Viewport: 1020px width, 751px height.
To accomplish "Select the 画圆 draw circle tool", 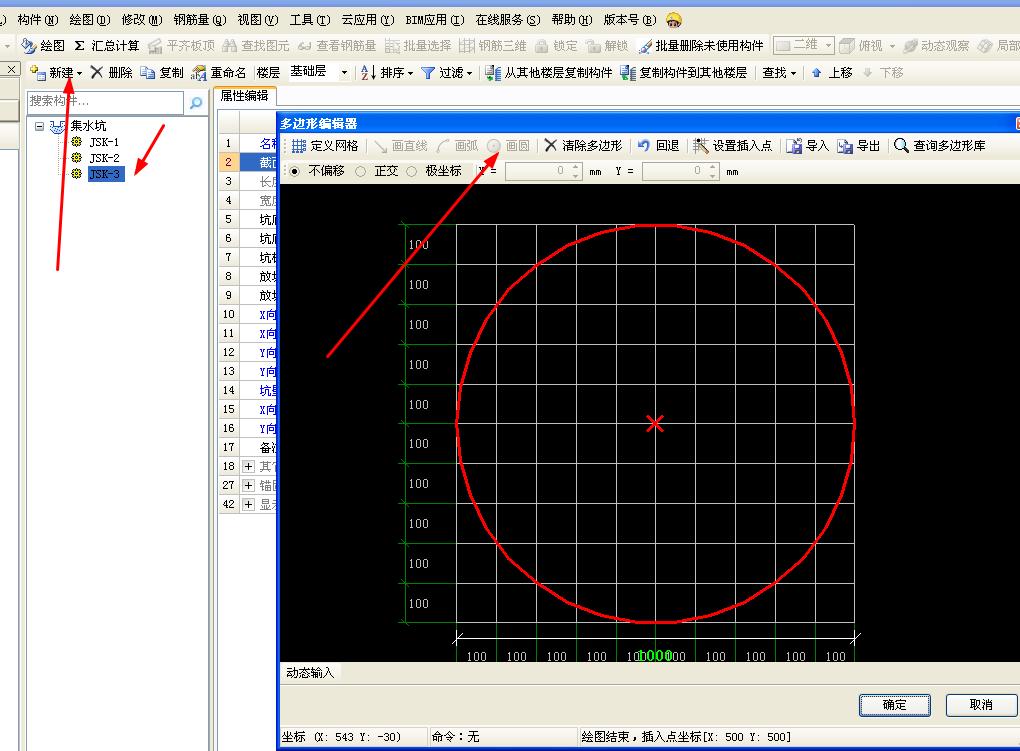I will [508, 146].
